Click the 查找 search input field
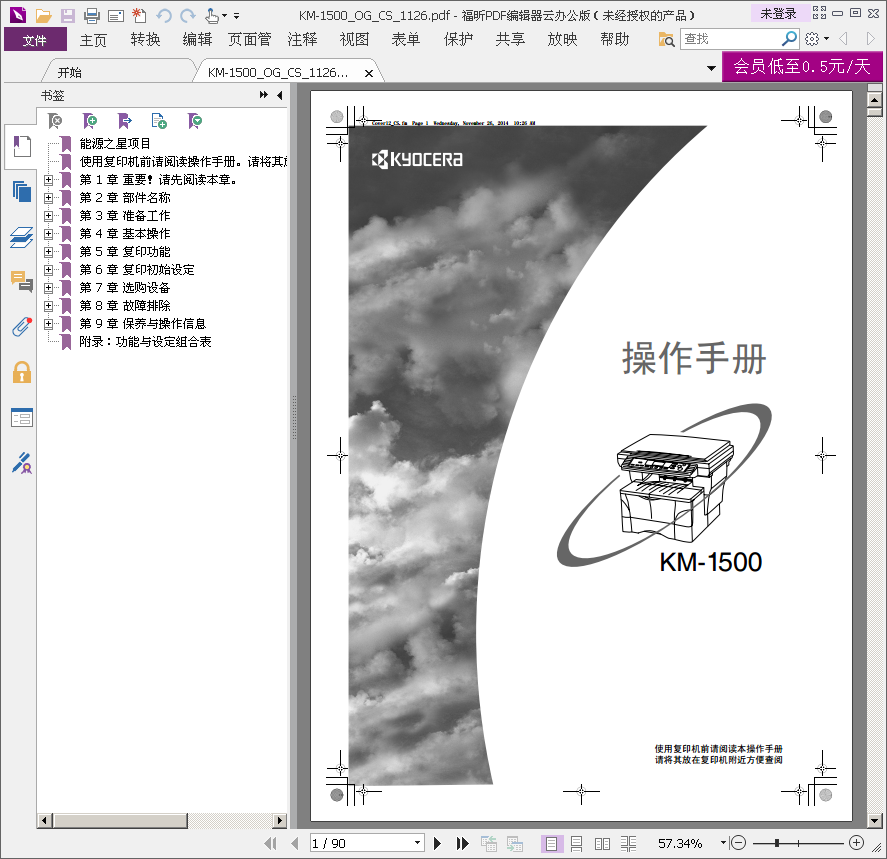The image size is (887, 859). click(x=730, y=39)
